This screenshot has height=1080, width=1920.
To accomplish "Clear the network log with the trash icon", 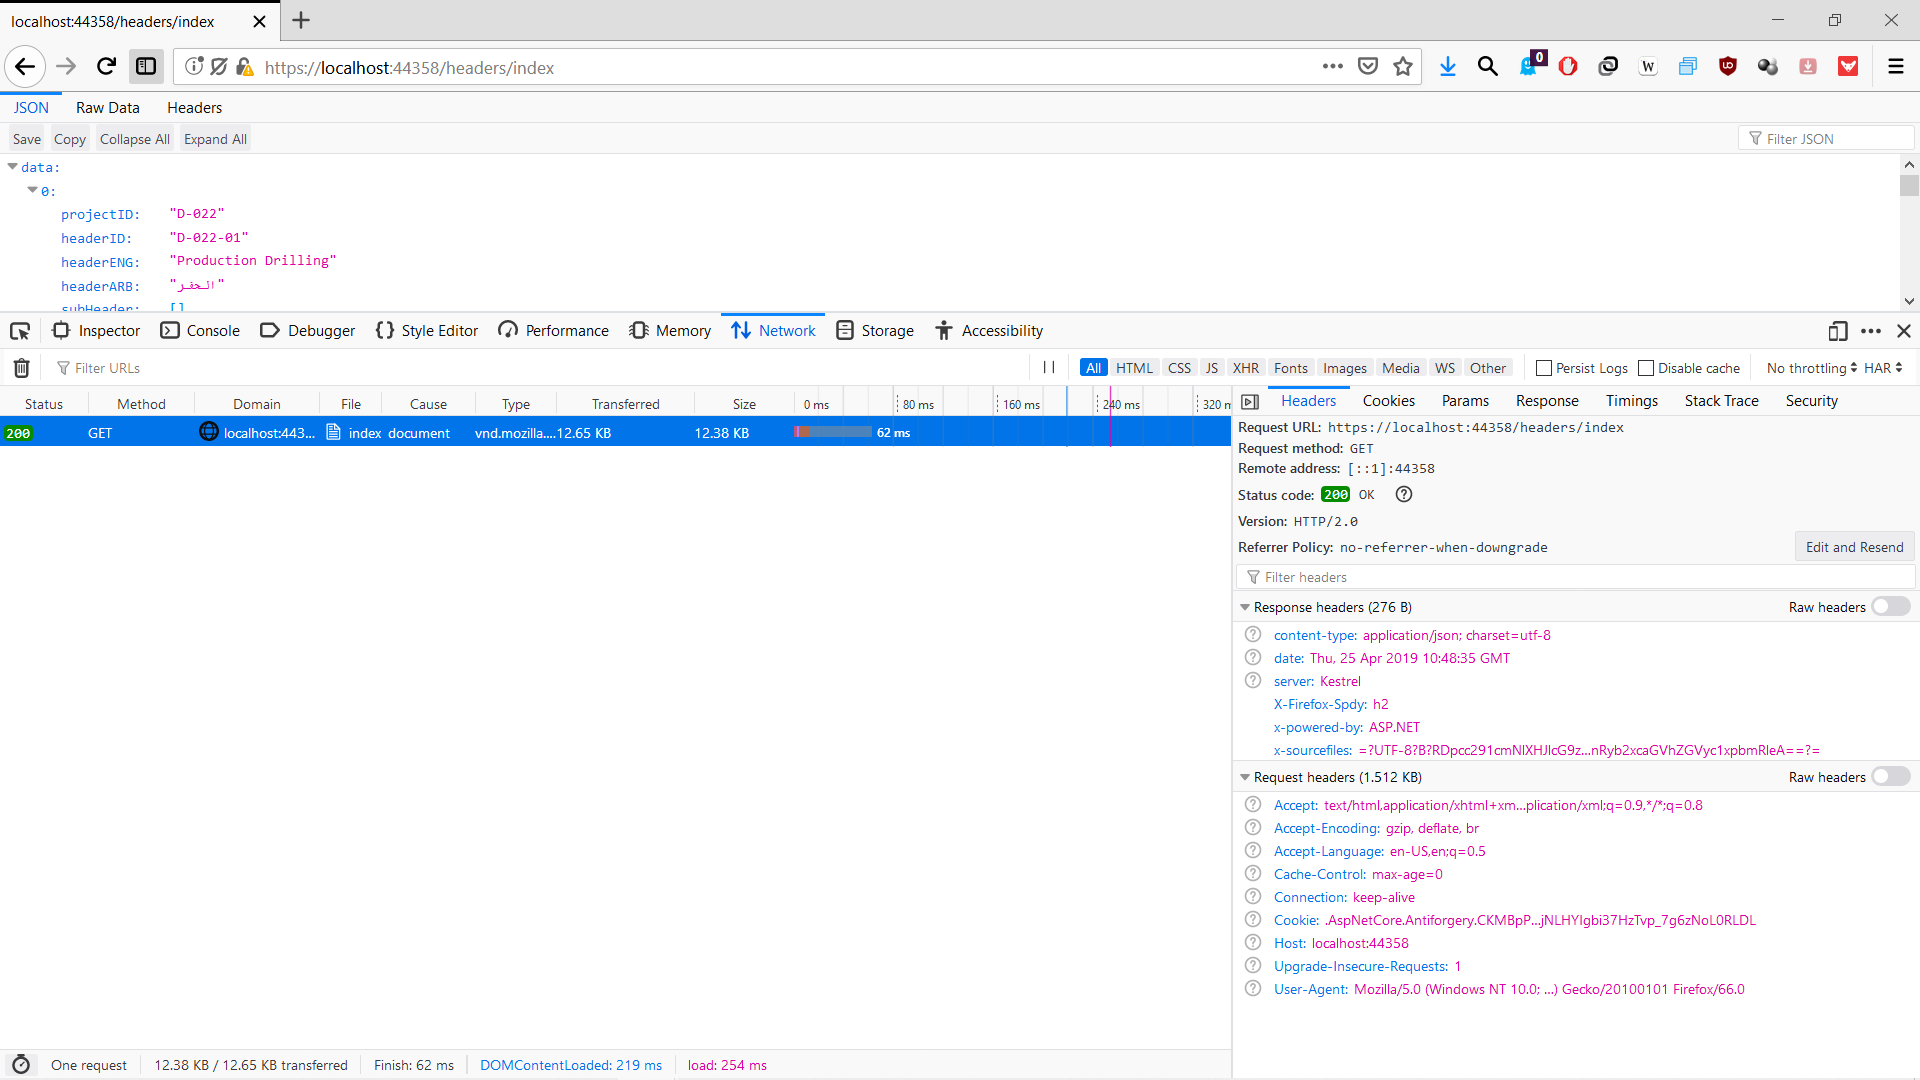I will (21, 368).
